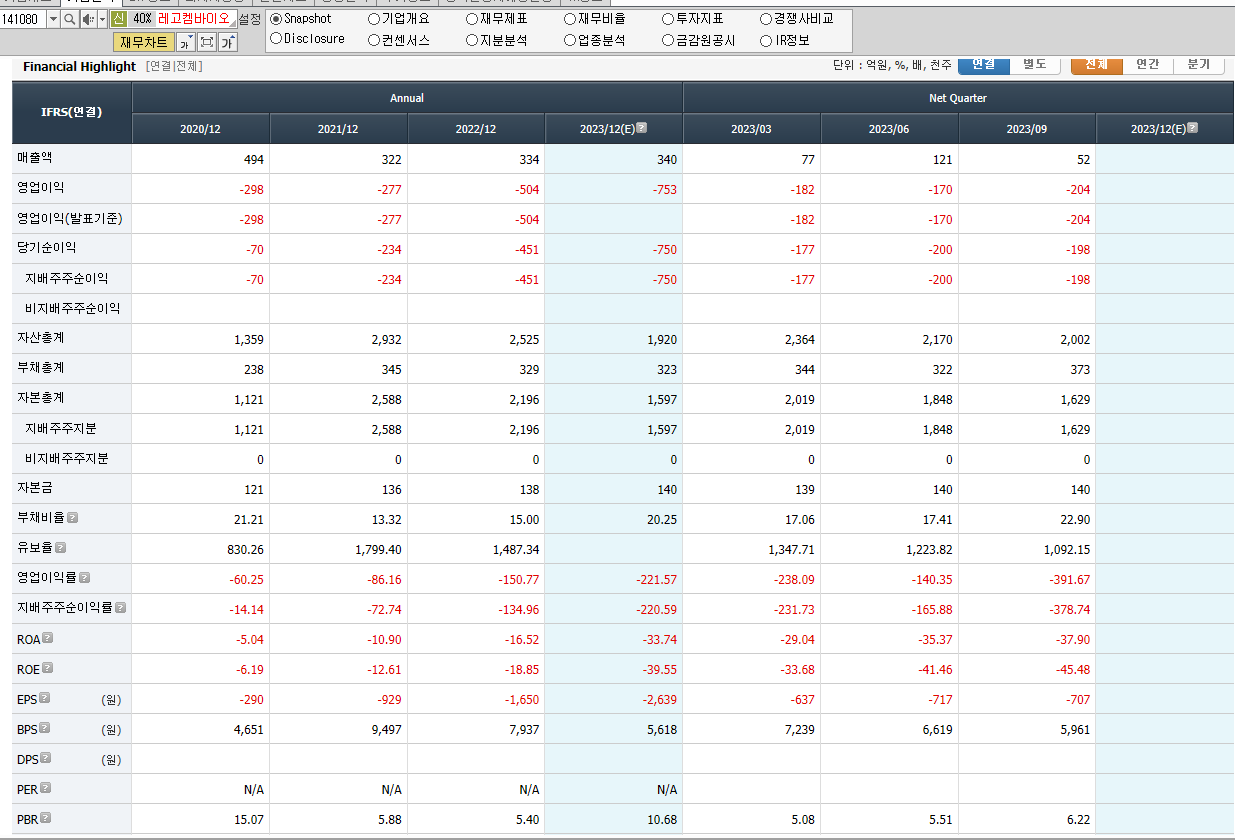Image resolution: width=1235 pixels, height=840 pixels.
Task: Open the stock code dropdown arrow
Action: point(53,19)
